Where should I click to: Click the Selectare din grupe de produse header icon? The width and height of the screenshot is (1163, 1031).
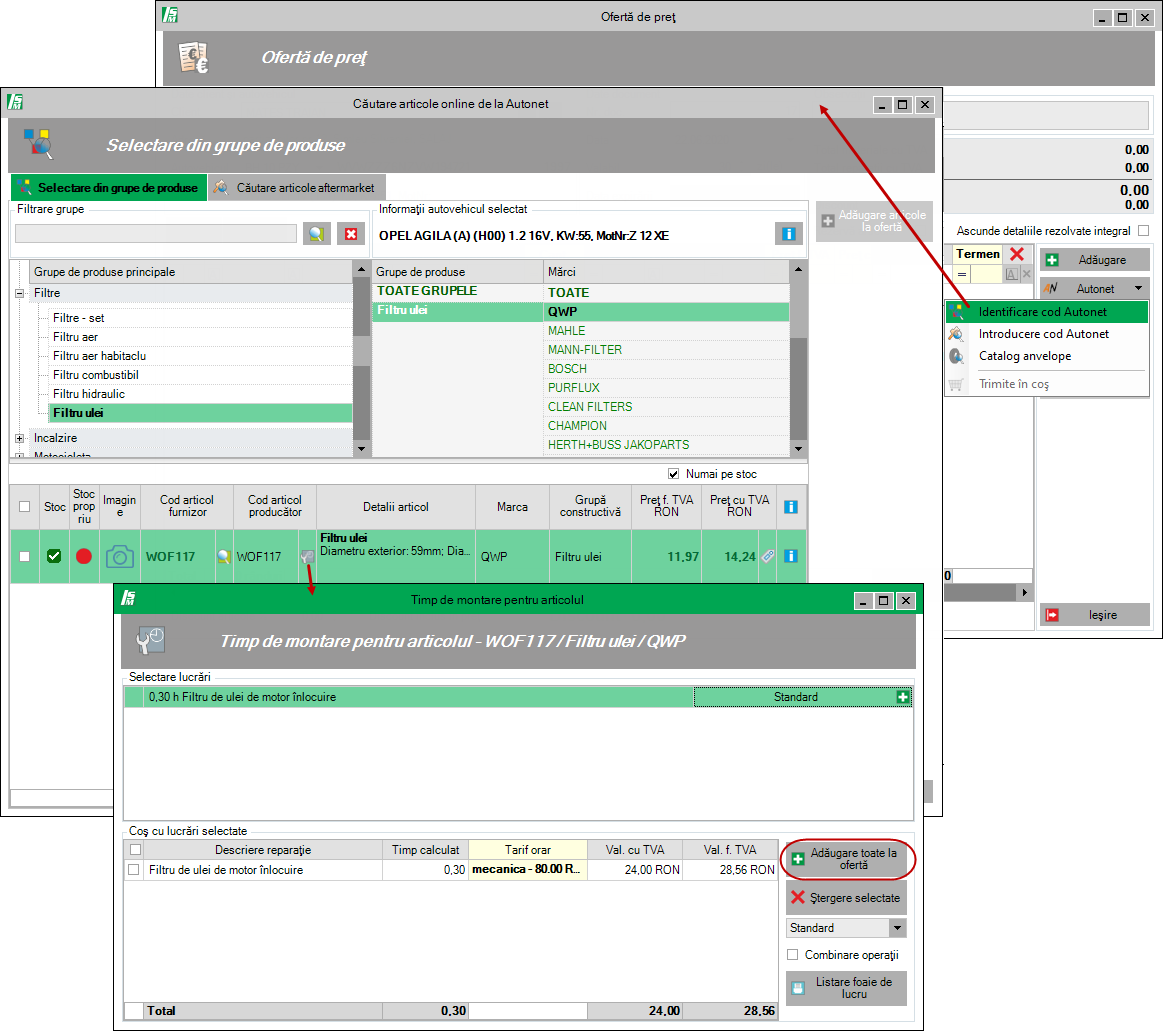(38, 144)
